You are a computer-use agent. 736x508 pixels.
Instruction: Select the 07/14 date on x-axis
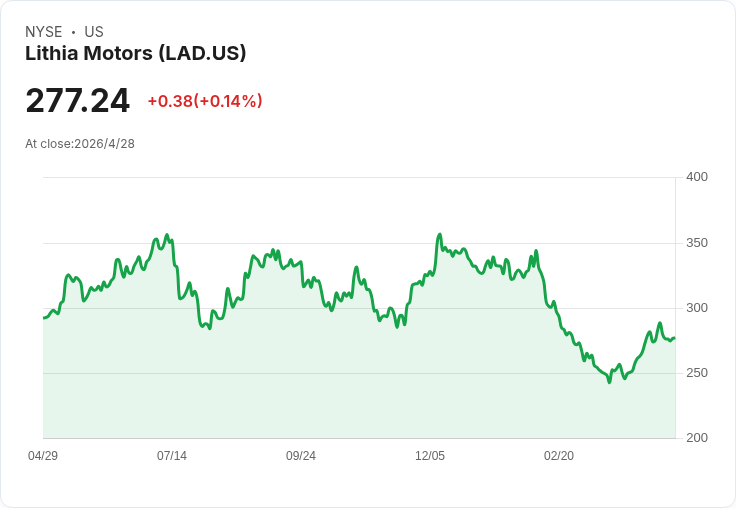click(172, 456)
